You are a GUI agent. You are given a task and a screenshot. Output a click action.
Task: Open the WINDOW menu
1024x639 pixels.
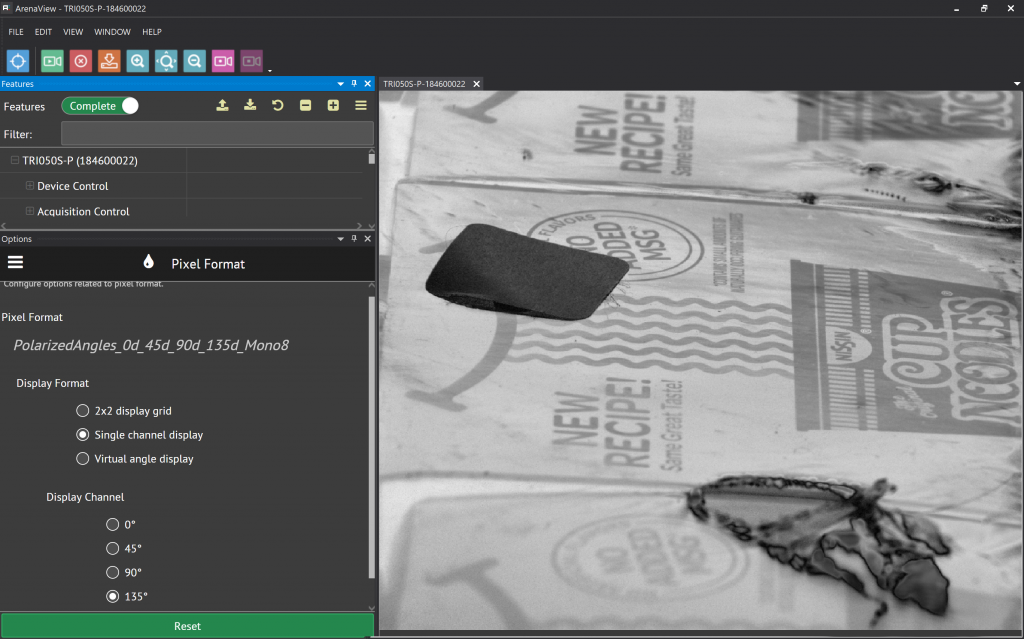pos(112,31)
